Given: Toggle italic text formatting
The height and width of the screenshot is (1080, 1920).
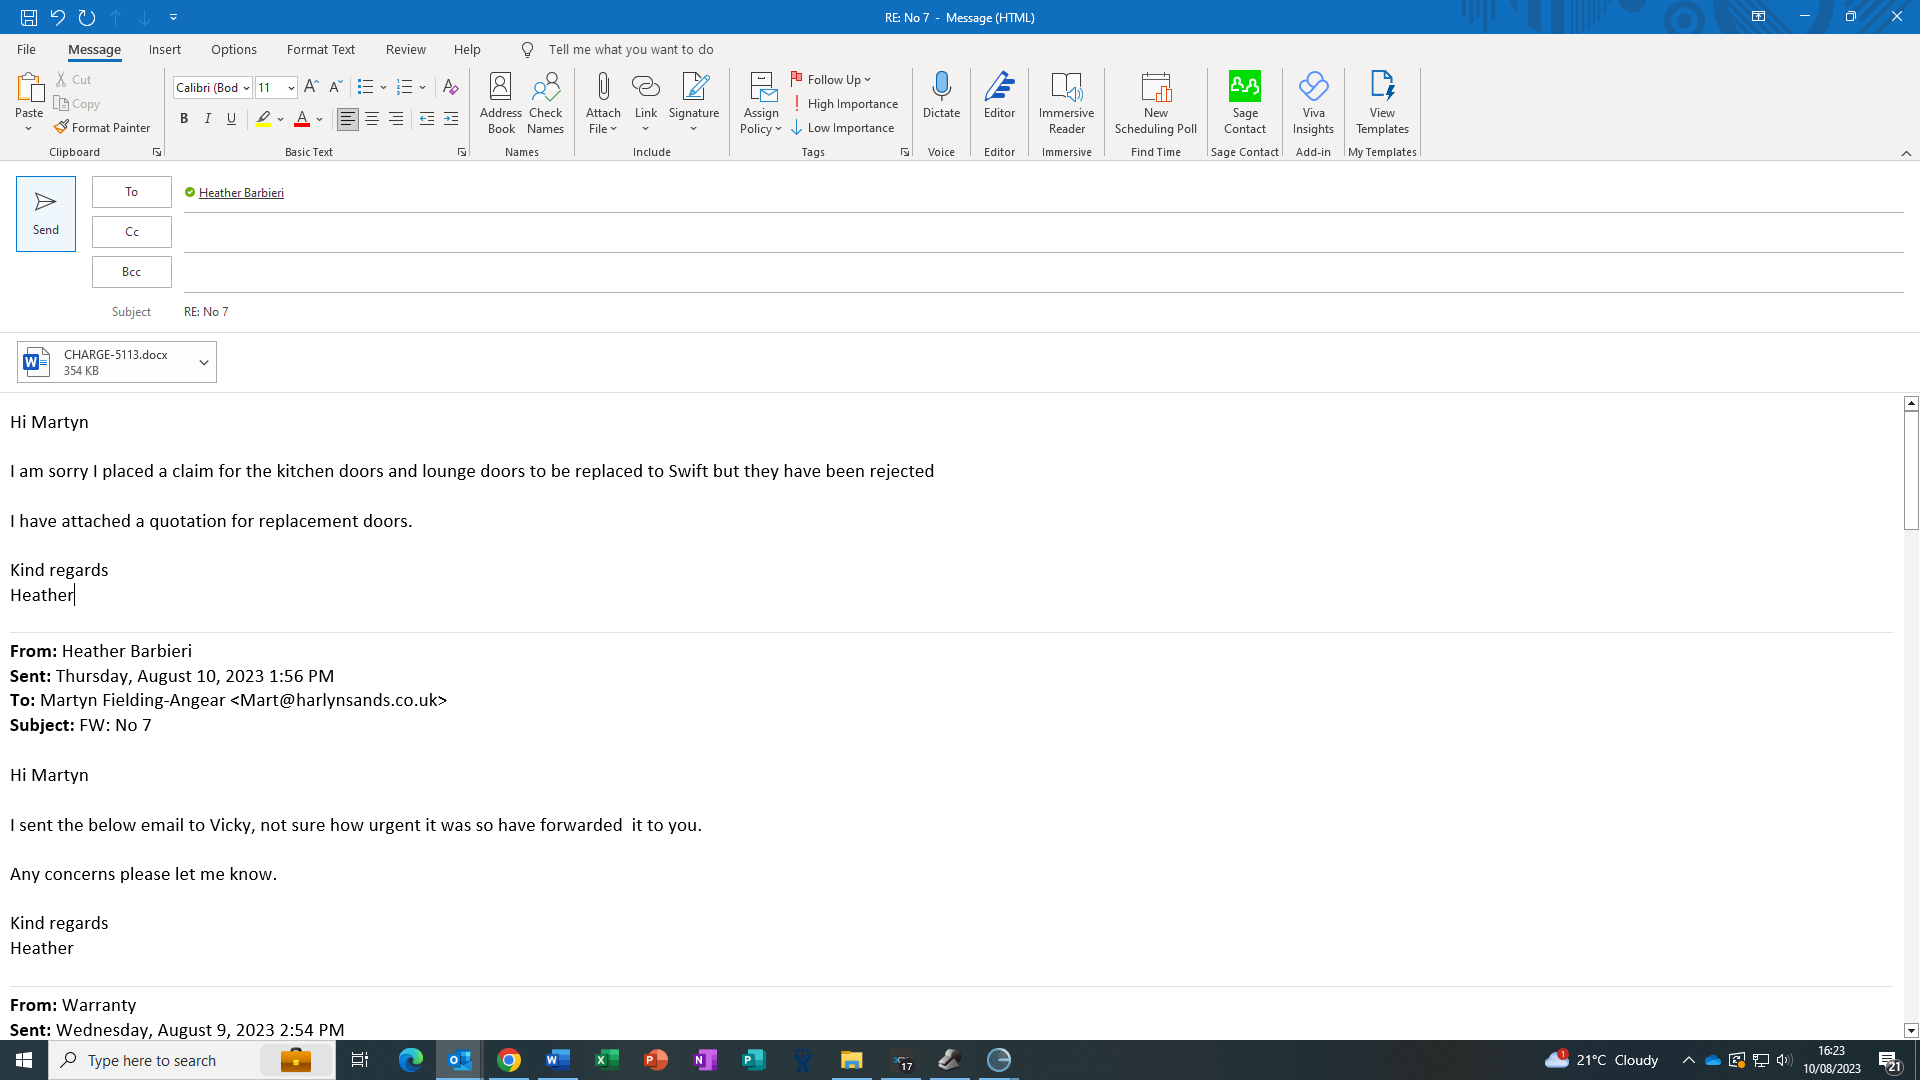Looking at the screenshot, I should (x=208, y=119).
